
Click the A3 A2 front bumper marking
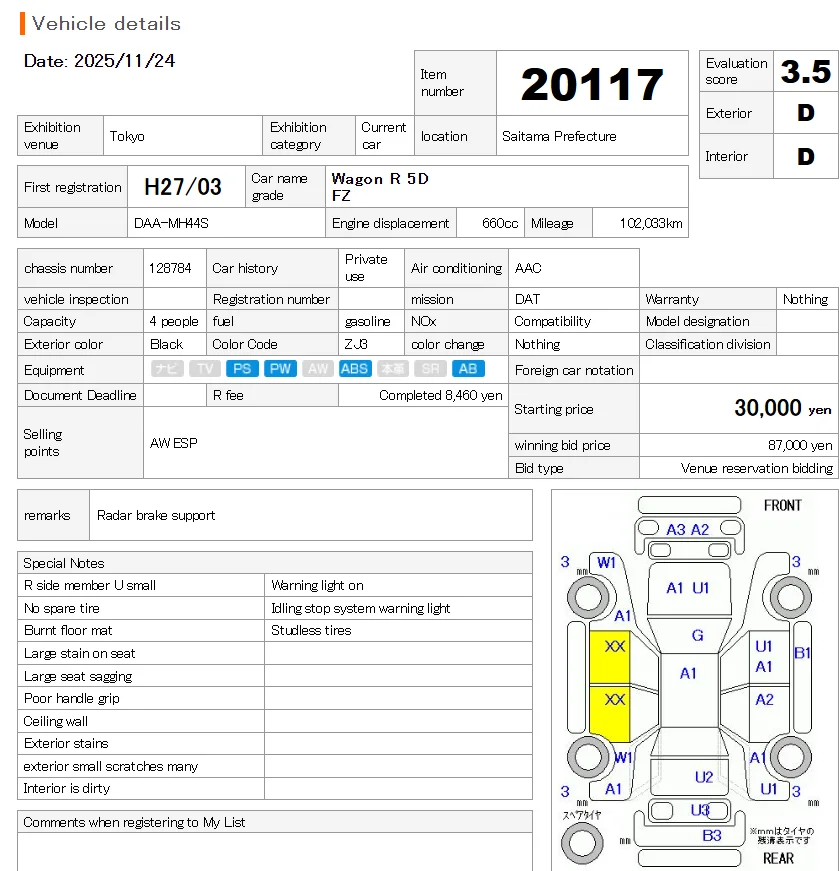click(x=688, y=530)
